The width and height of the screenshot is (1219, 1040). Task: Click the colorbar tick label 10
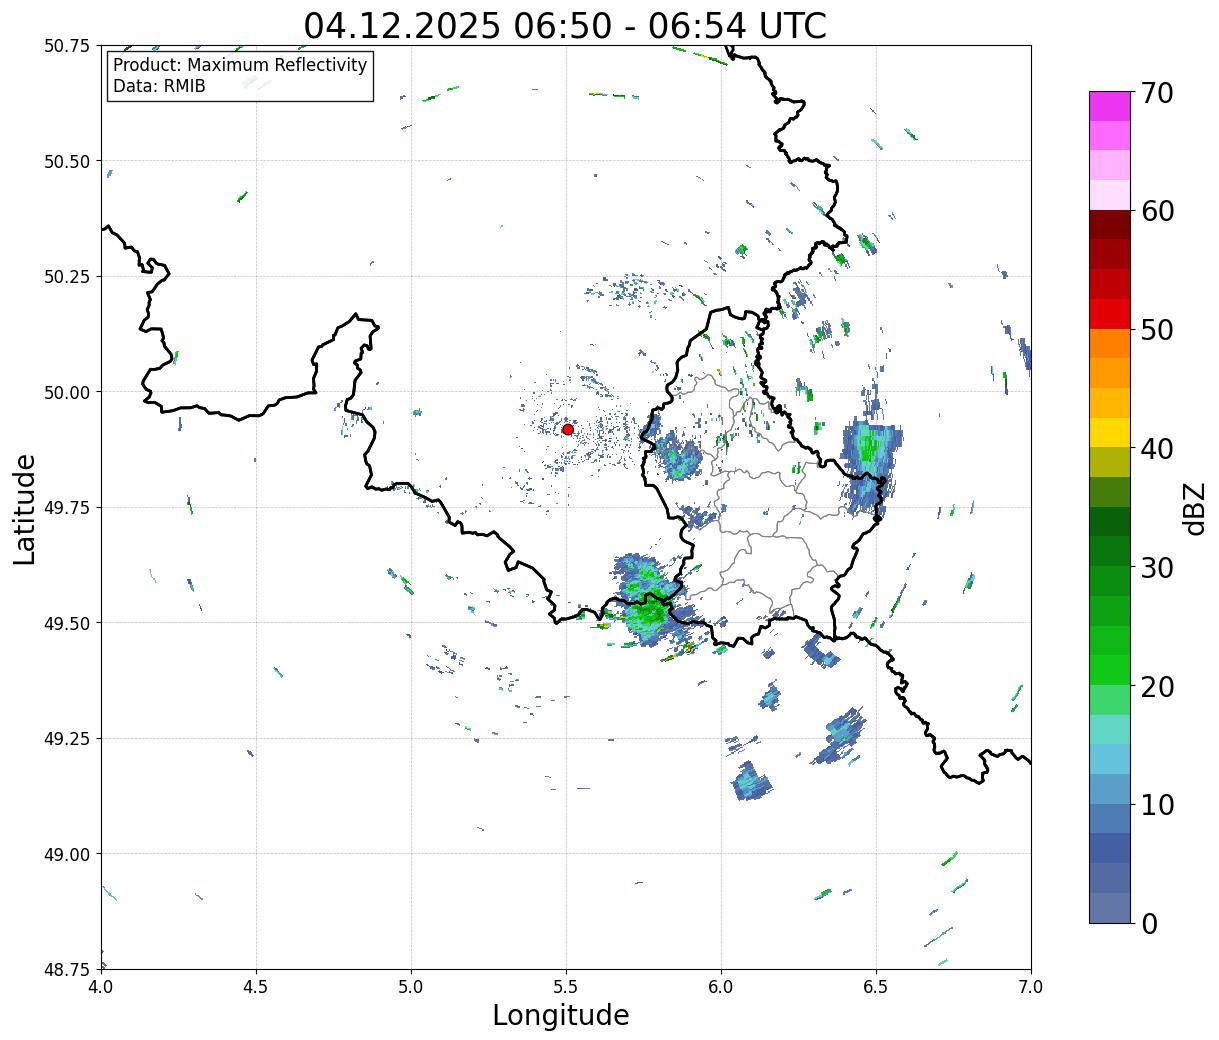tap(1157, 805)
